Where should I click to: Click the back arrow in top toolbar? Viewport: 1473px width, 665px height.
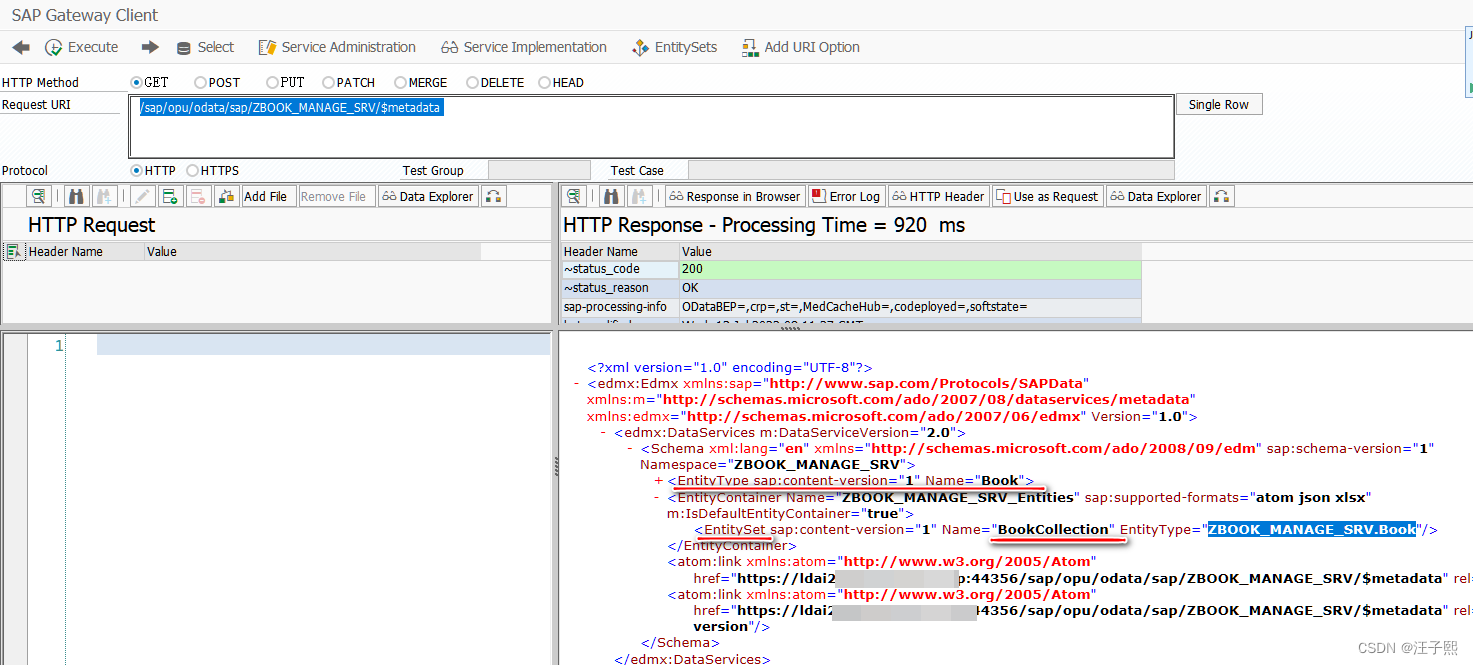pos(21,47)
